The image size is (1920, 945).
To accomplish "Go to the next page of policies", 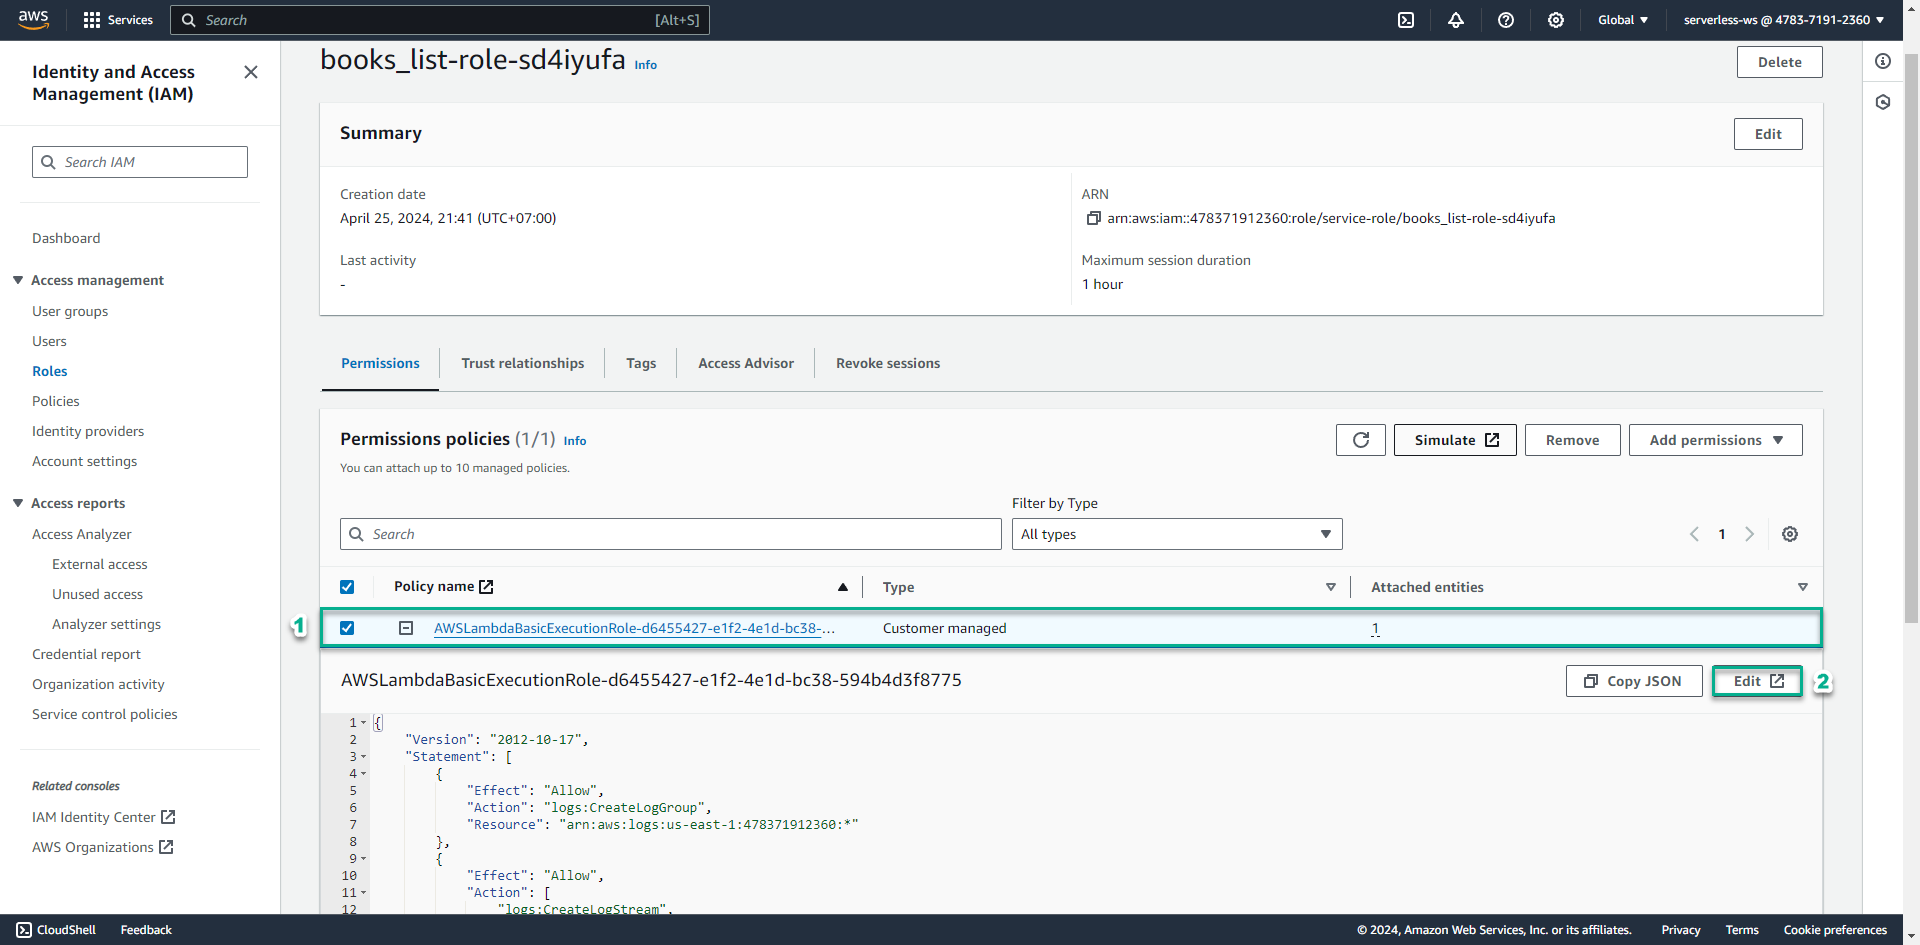I will (1750, 534).
